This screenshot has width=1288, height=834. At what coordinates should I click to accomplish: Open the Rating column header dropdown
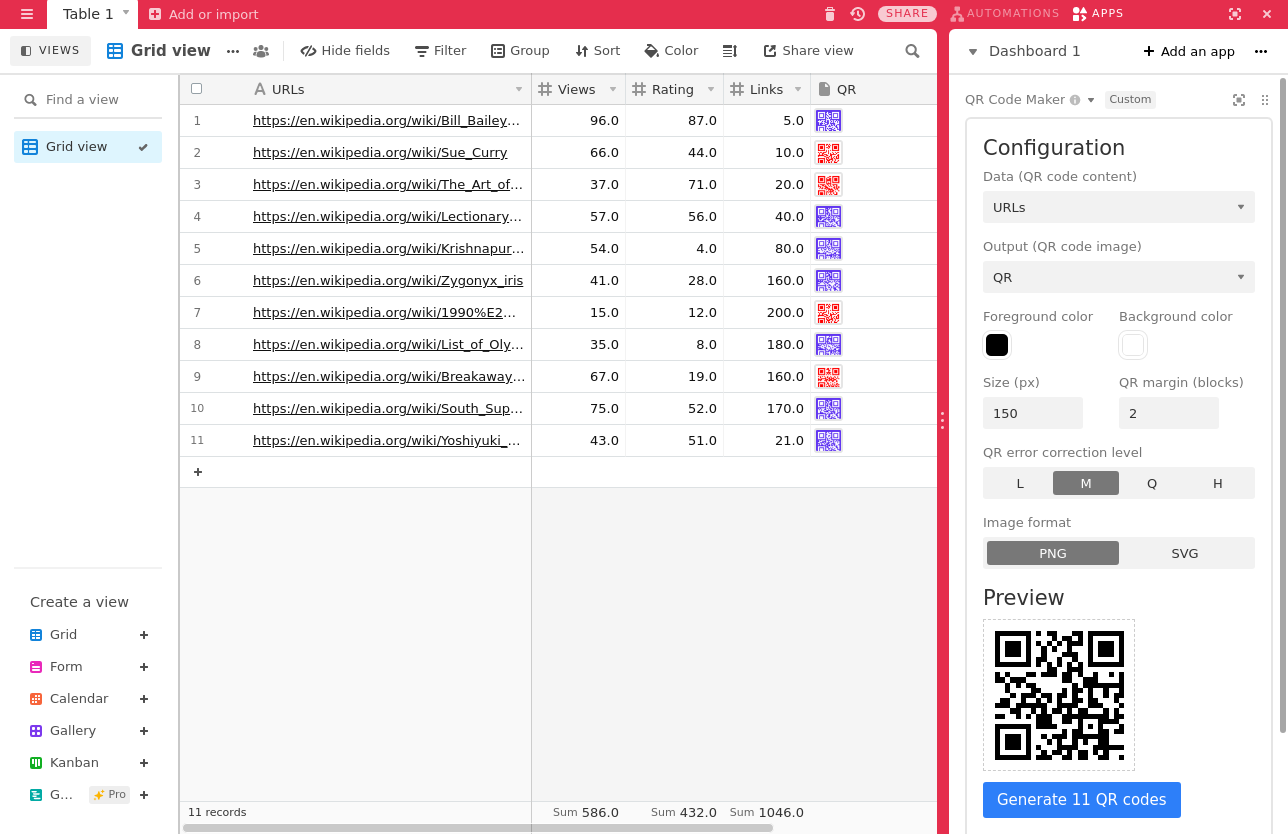(711, 90)
